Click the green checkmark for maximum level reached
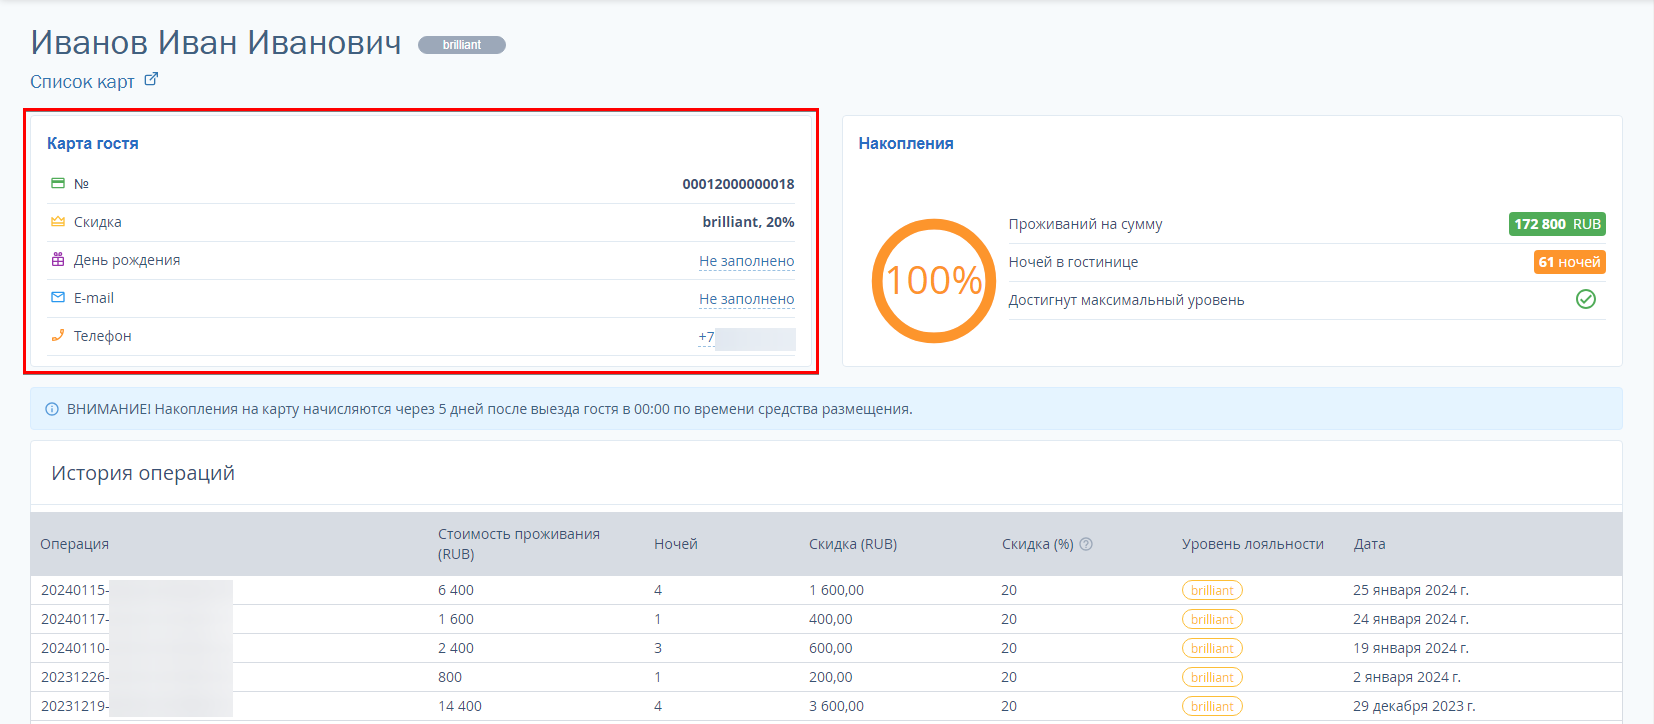This screenshot has width=1654, height=724. click(1586, 299)
